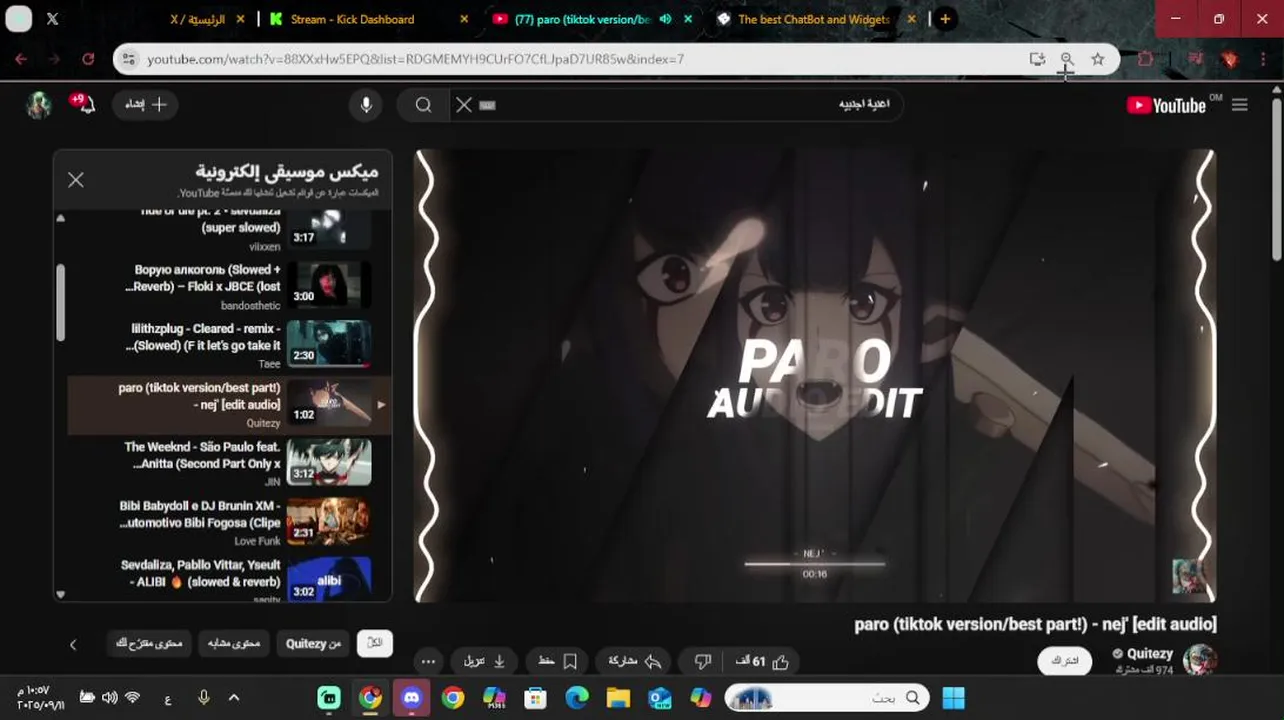View site information icon beside URL
This screenshot has width=1284, height=720.
[128, 59]
